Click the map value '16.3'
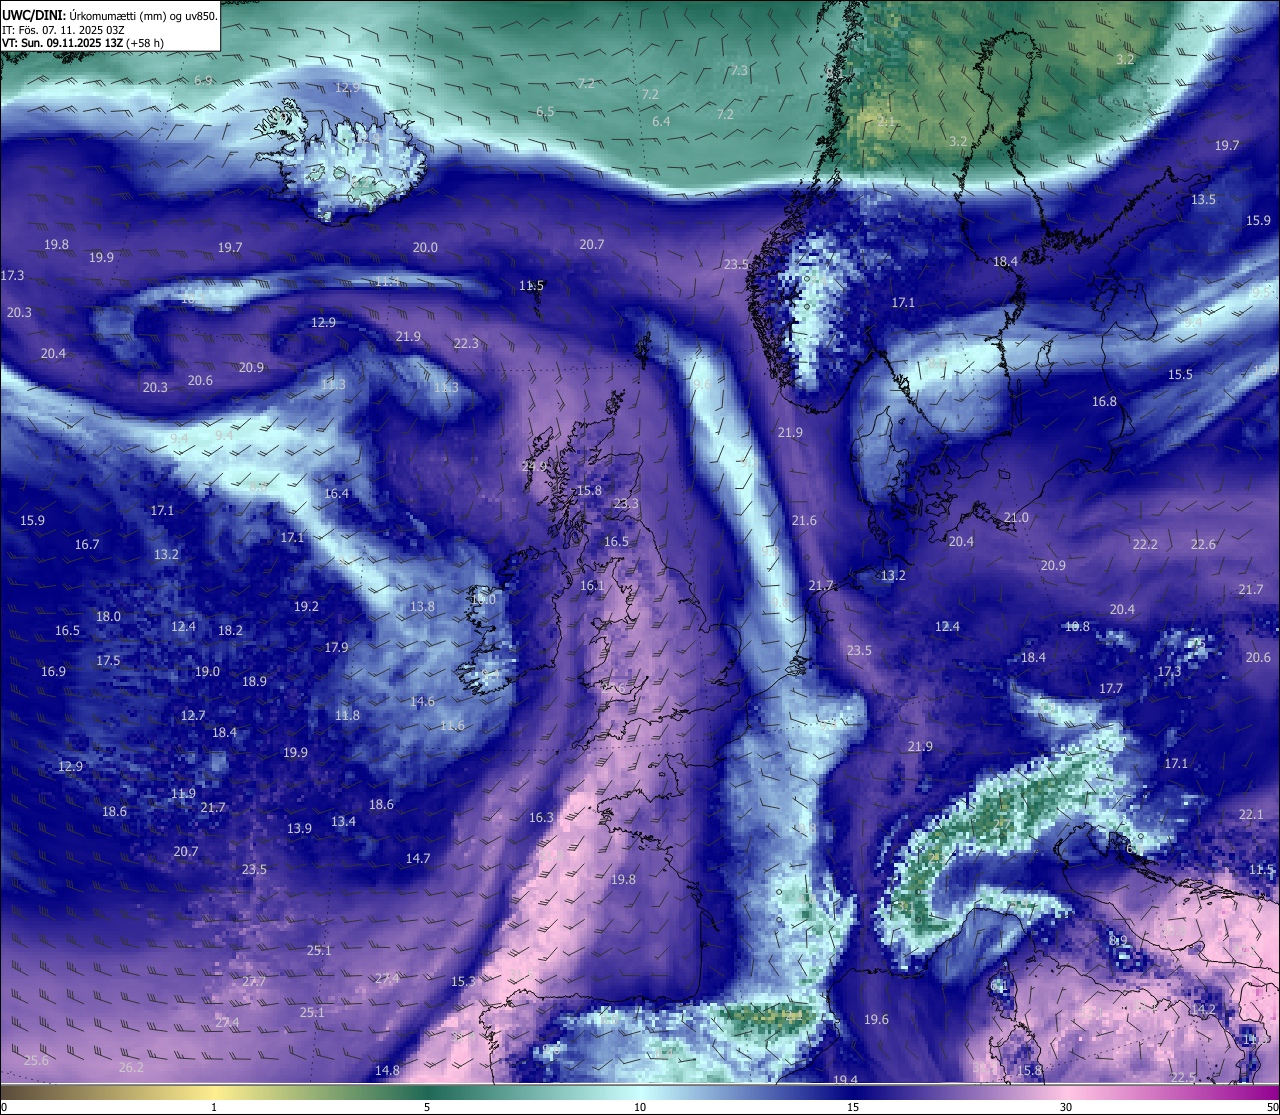Screen dimensions: 1280x1115 click(541, 817)
